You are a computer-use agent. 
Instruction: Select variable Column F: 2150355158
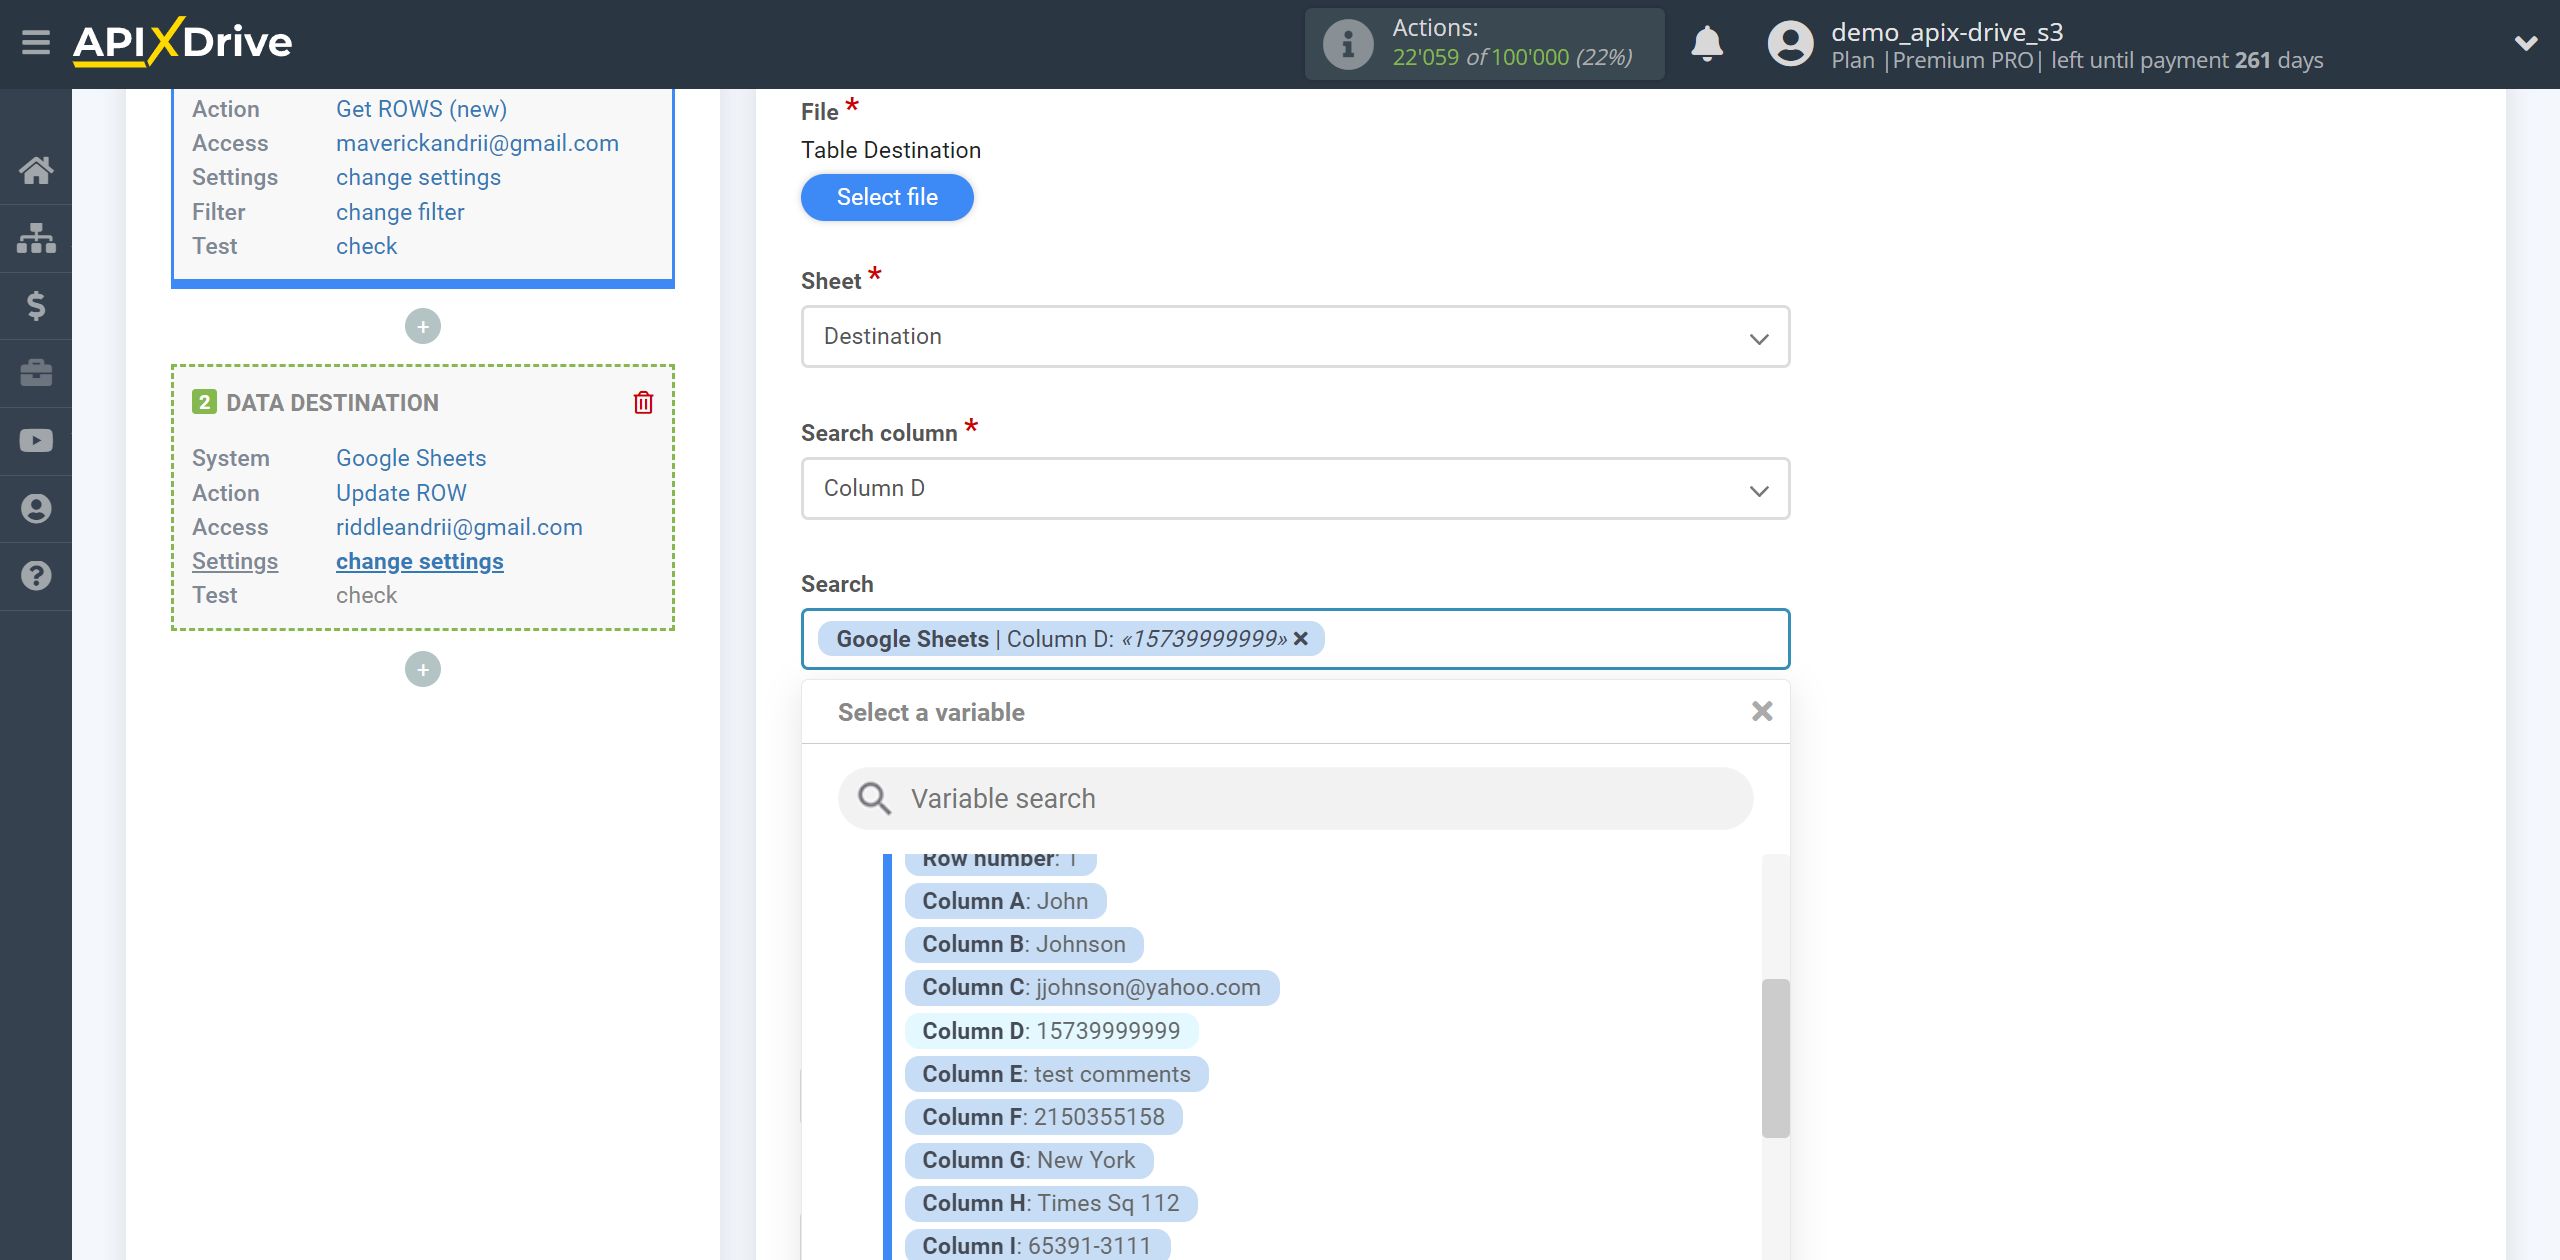[x=1043, y=1117]
